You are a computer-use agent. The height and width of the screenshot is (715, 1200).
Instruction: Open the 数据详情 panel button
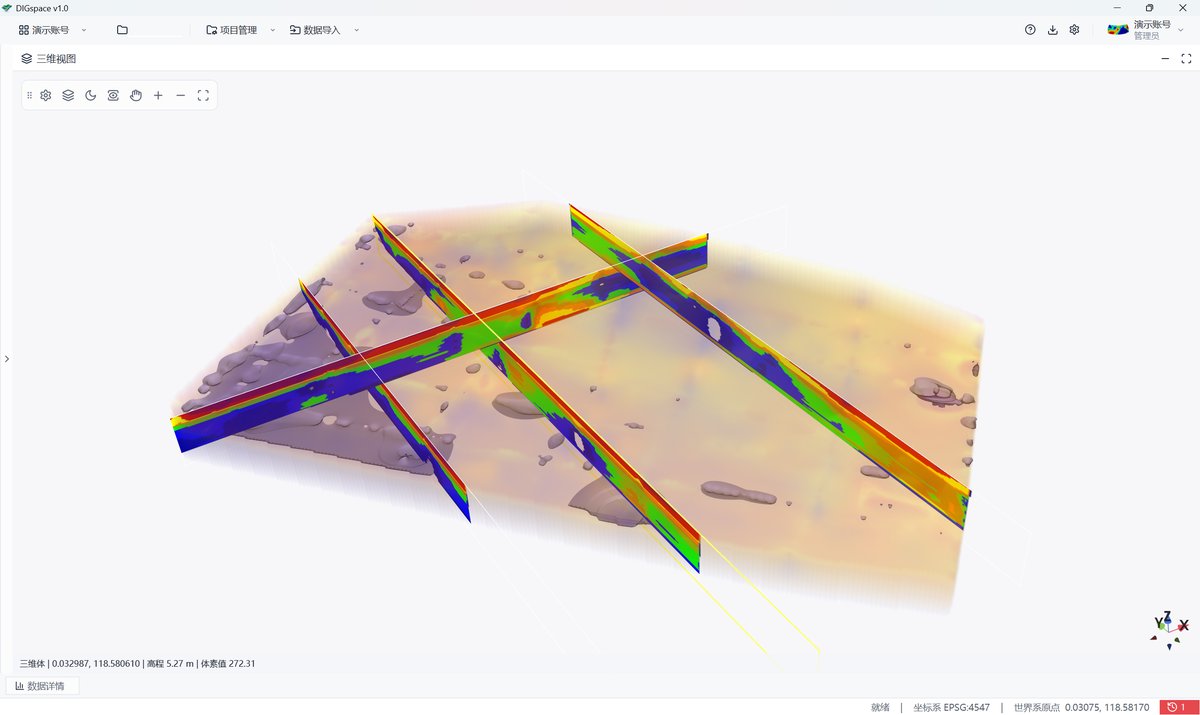pos(41,686)
